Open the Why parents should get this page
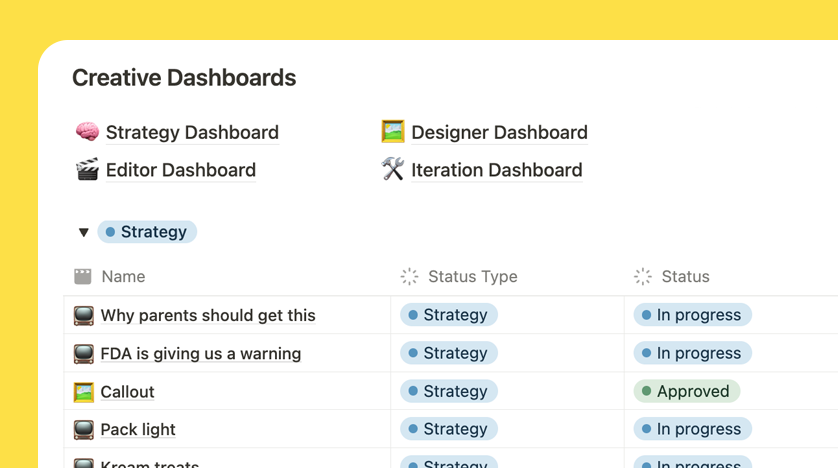The image size is (838, 468). pos(208,315)
